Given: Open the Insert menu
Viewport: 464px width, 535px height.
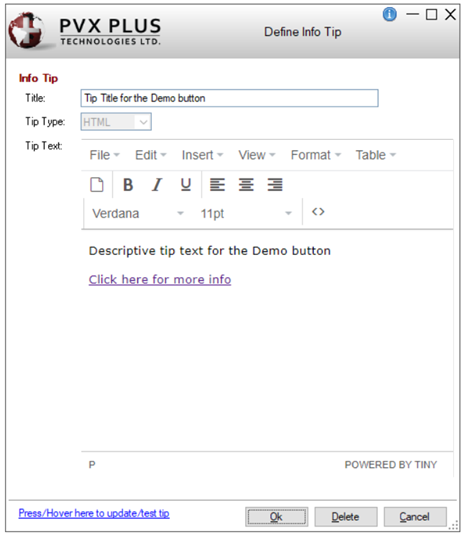Looking at the screenshot, I should 202,155.
